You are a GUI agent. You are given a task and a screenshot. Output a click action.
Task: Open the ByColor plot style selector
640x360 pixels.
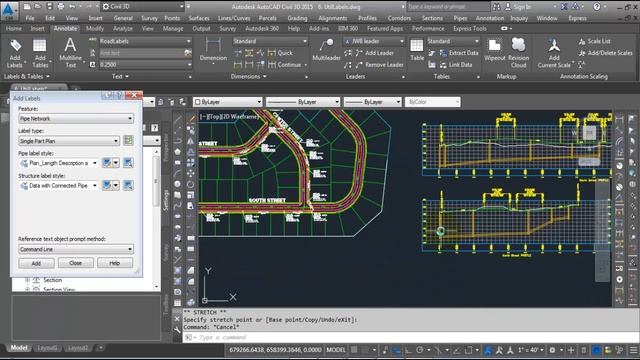point(433,102)
